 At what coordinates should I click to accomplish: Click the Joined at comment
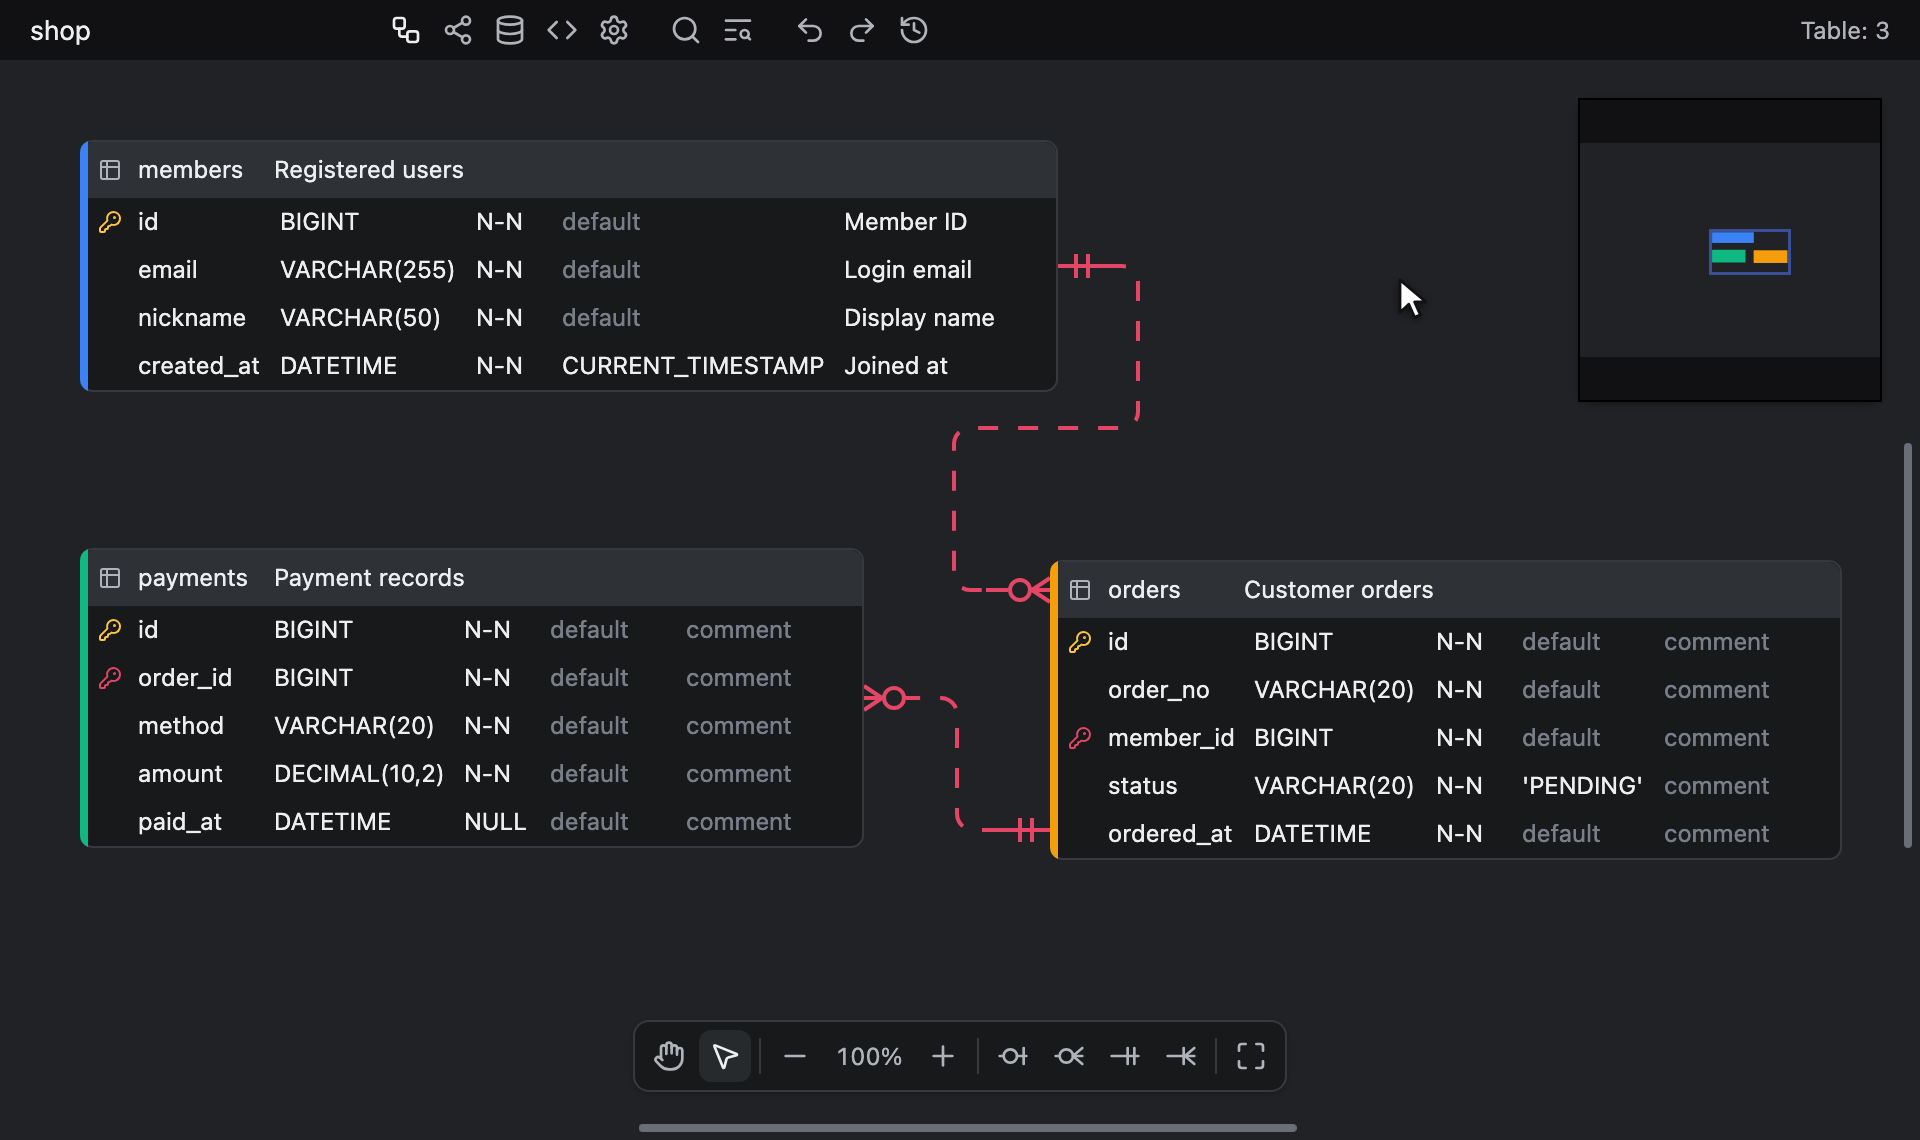(896, 366)
